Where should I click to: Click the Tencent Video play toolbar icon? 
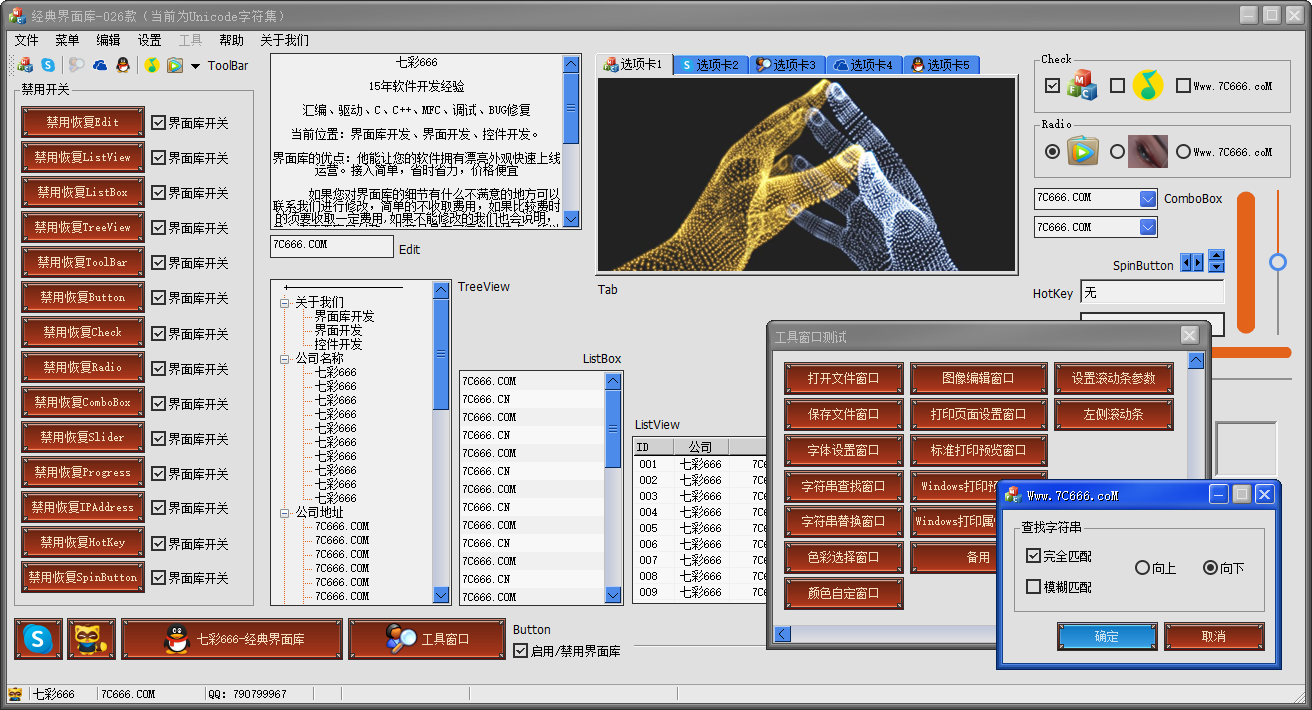click(x=174, y=65)
